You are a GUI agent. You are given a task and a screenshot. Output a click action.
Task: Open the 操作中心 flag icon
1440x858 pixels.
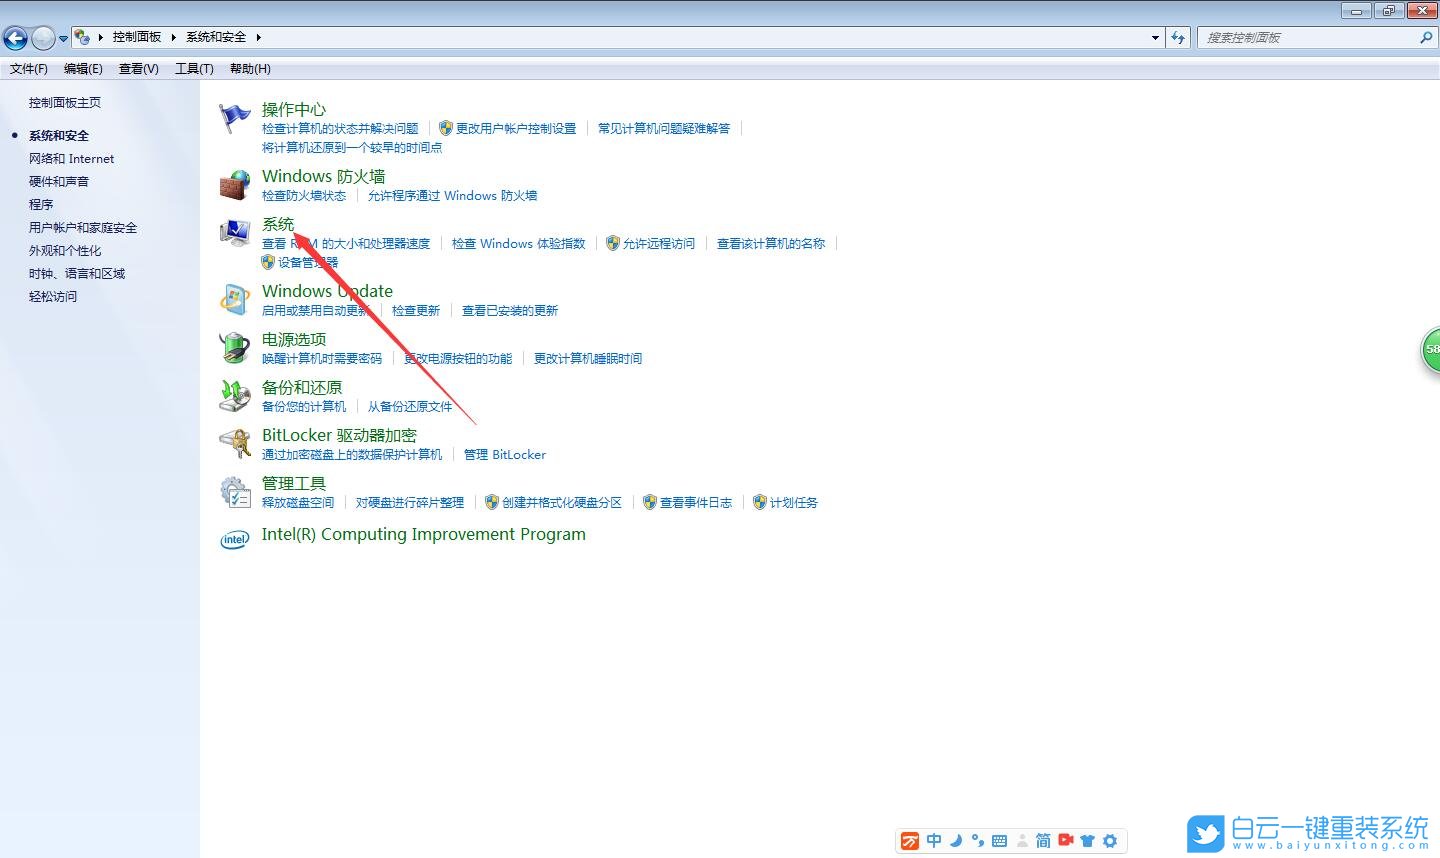click(x=234, y=117)
